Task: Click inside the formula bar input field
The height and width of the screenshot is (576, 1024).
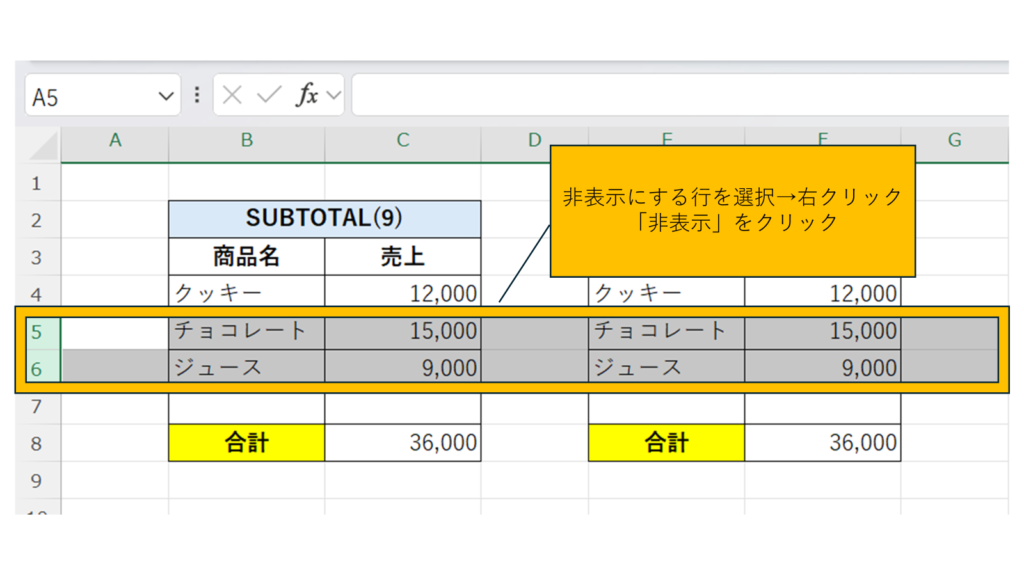Action: click(680, 95)
